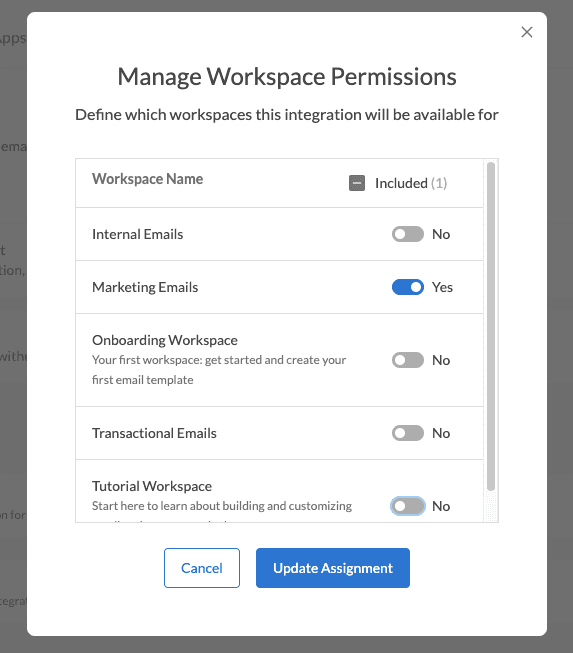This screenshot has width=573, height=653.
Task: Click the Included (1) label
Action: (411, 183)
